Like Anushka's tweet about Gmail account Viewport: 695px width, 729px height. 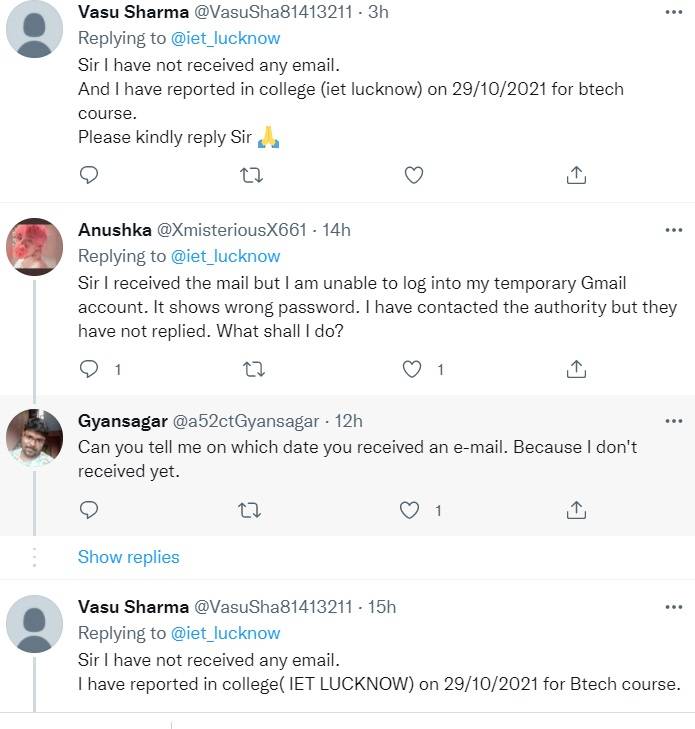pos(413,369)
